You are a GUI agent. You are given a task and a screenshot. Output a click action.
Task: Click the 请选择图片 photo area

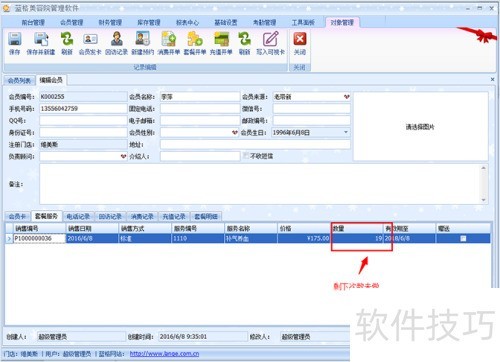tap(421, 127)
